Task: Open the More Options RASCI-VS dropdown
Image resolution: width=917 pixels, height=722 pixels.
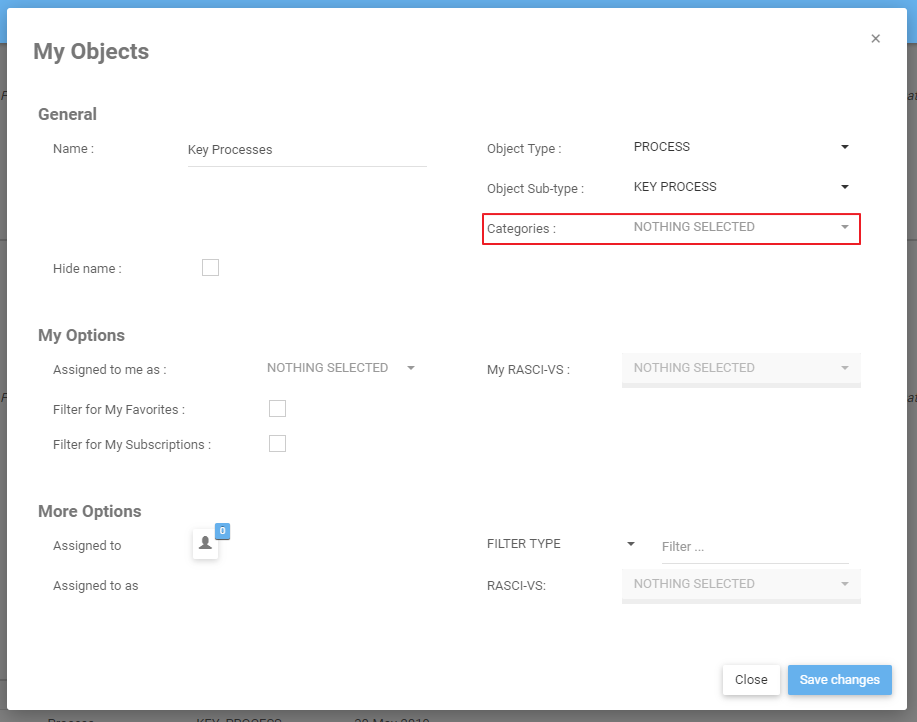Action: click(x=740, y=584)
